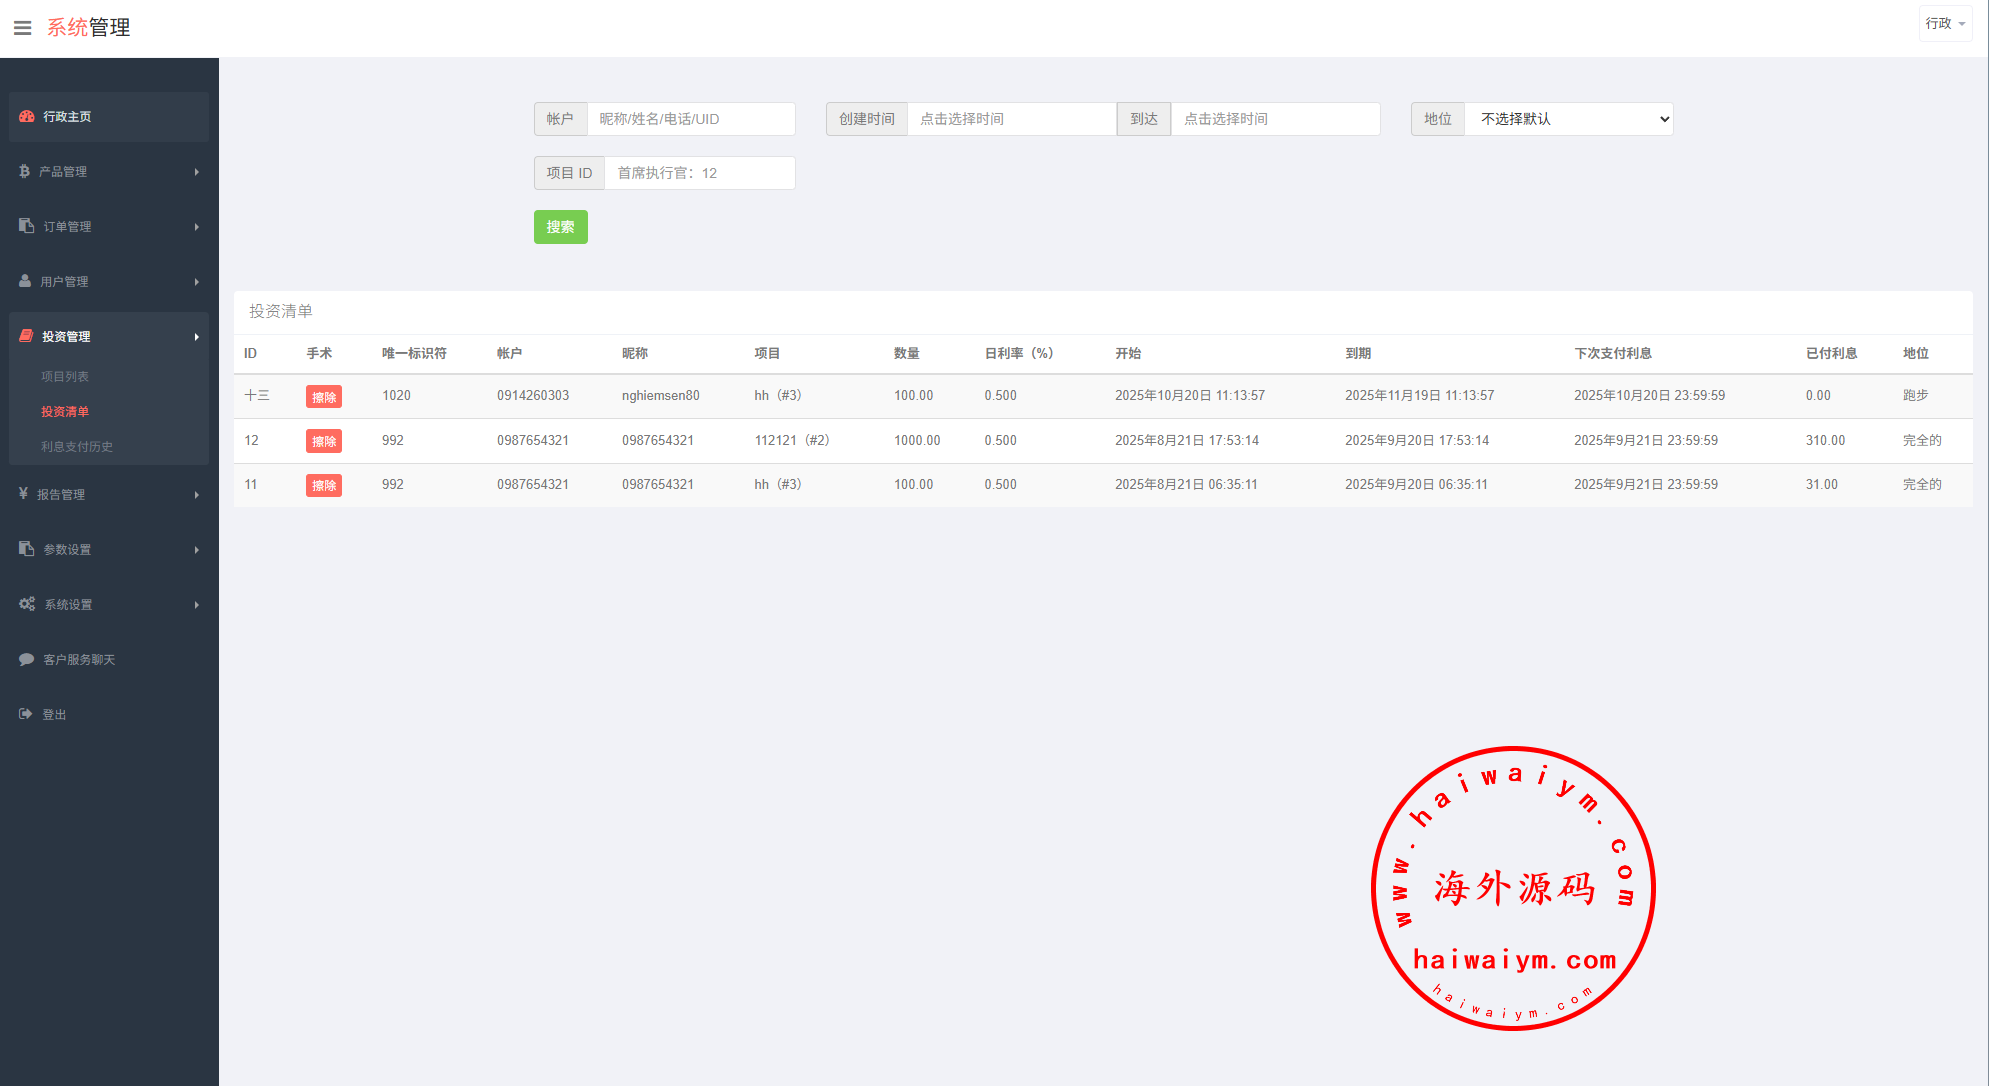Click the user icon for 用户管理

pos(25,281)
